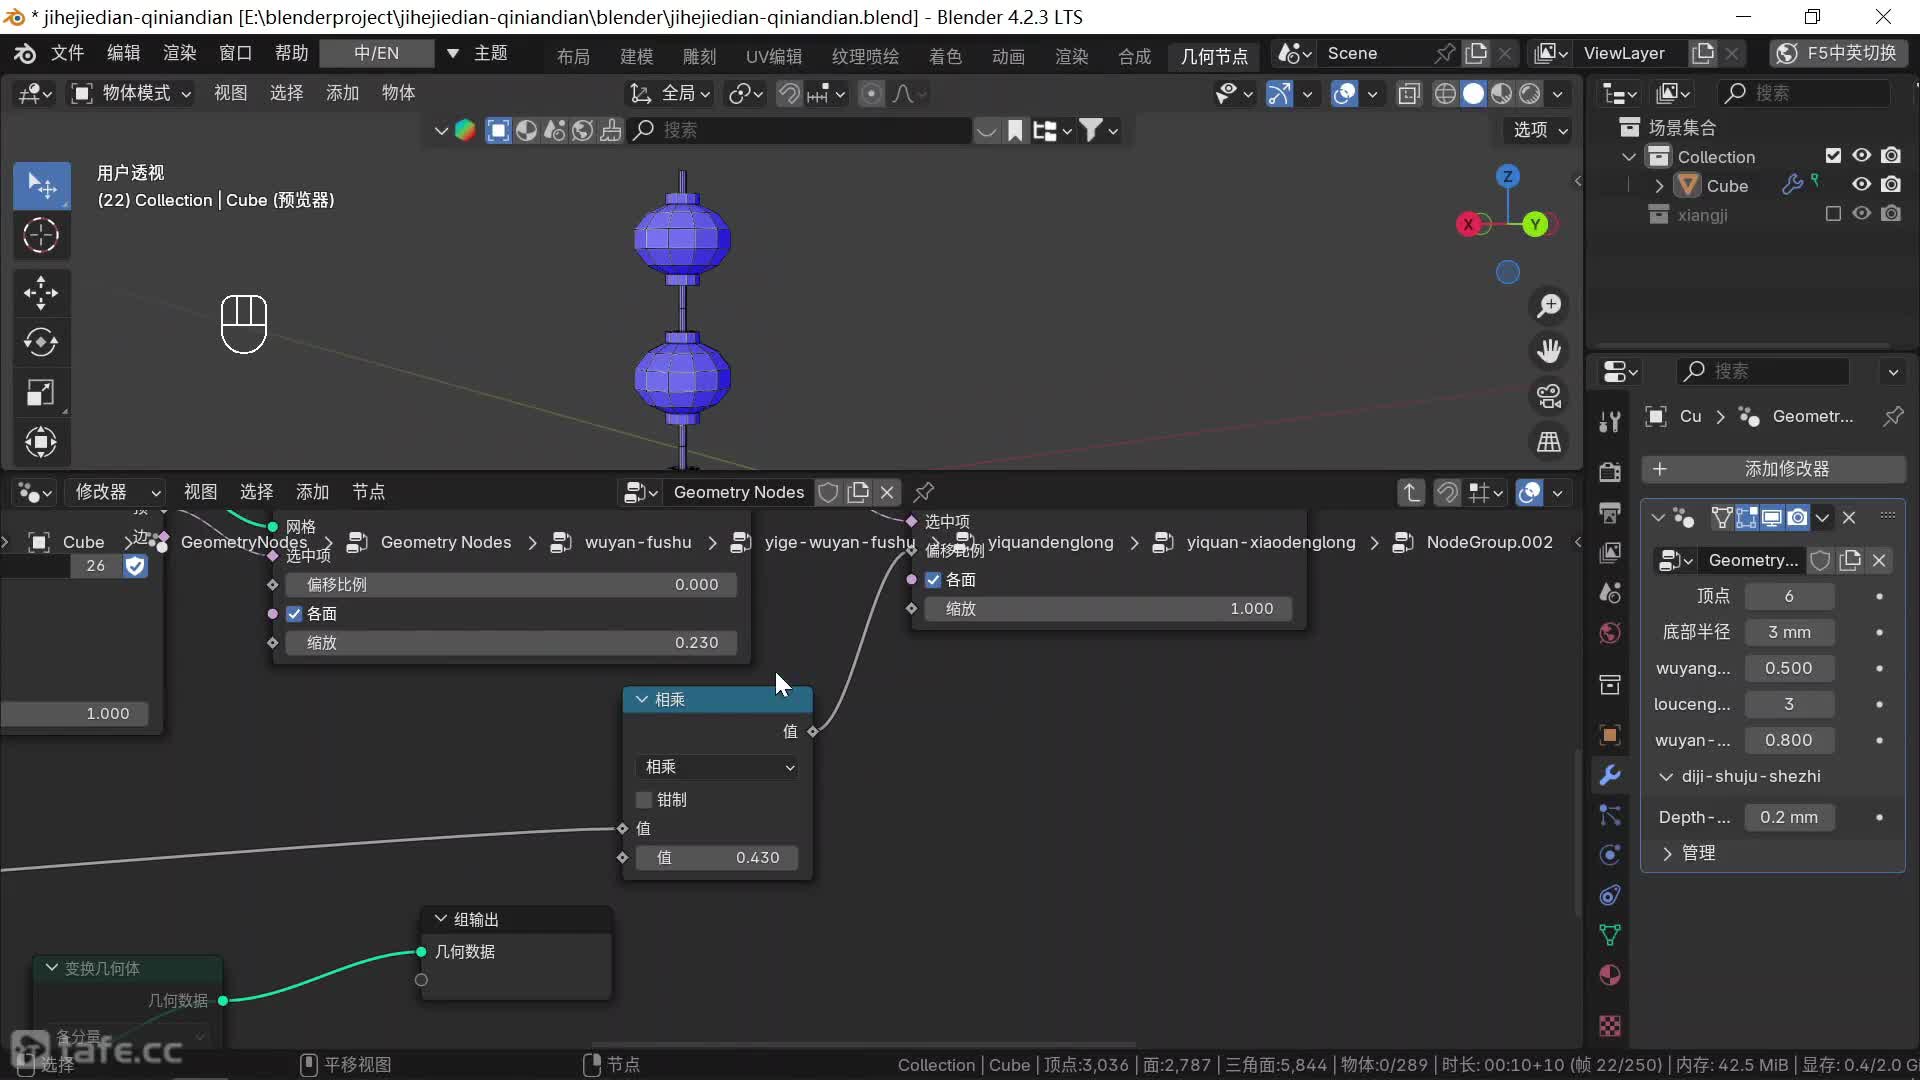Go to parent node tree arrow icon
The height and width of the screenshot is (1080, 1920).
click(x=1410, y=492)
